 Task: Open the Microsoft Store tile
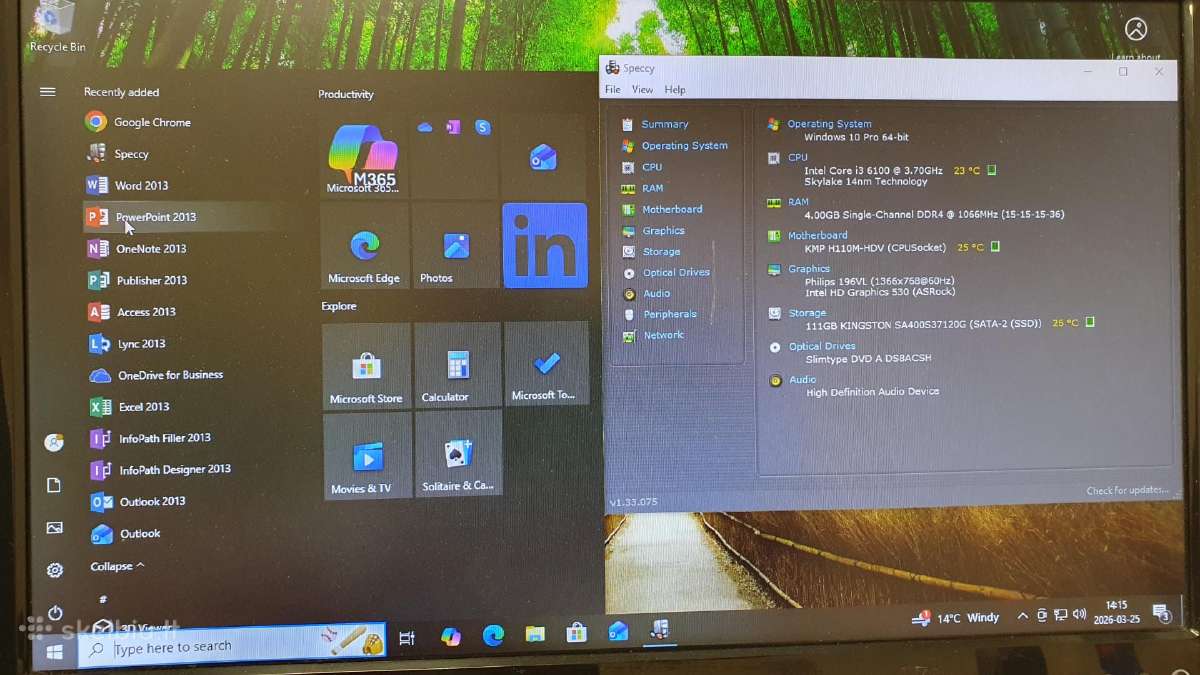coord(366,366)
